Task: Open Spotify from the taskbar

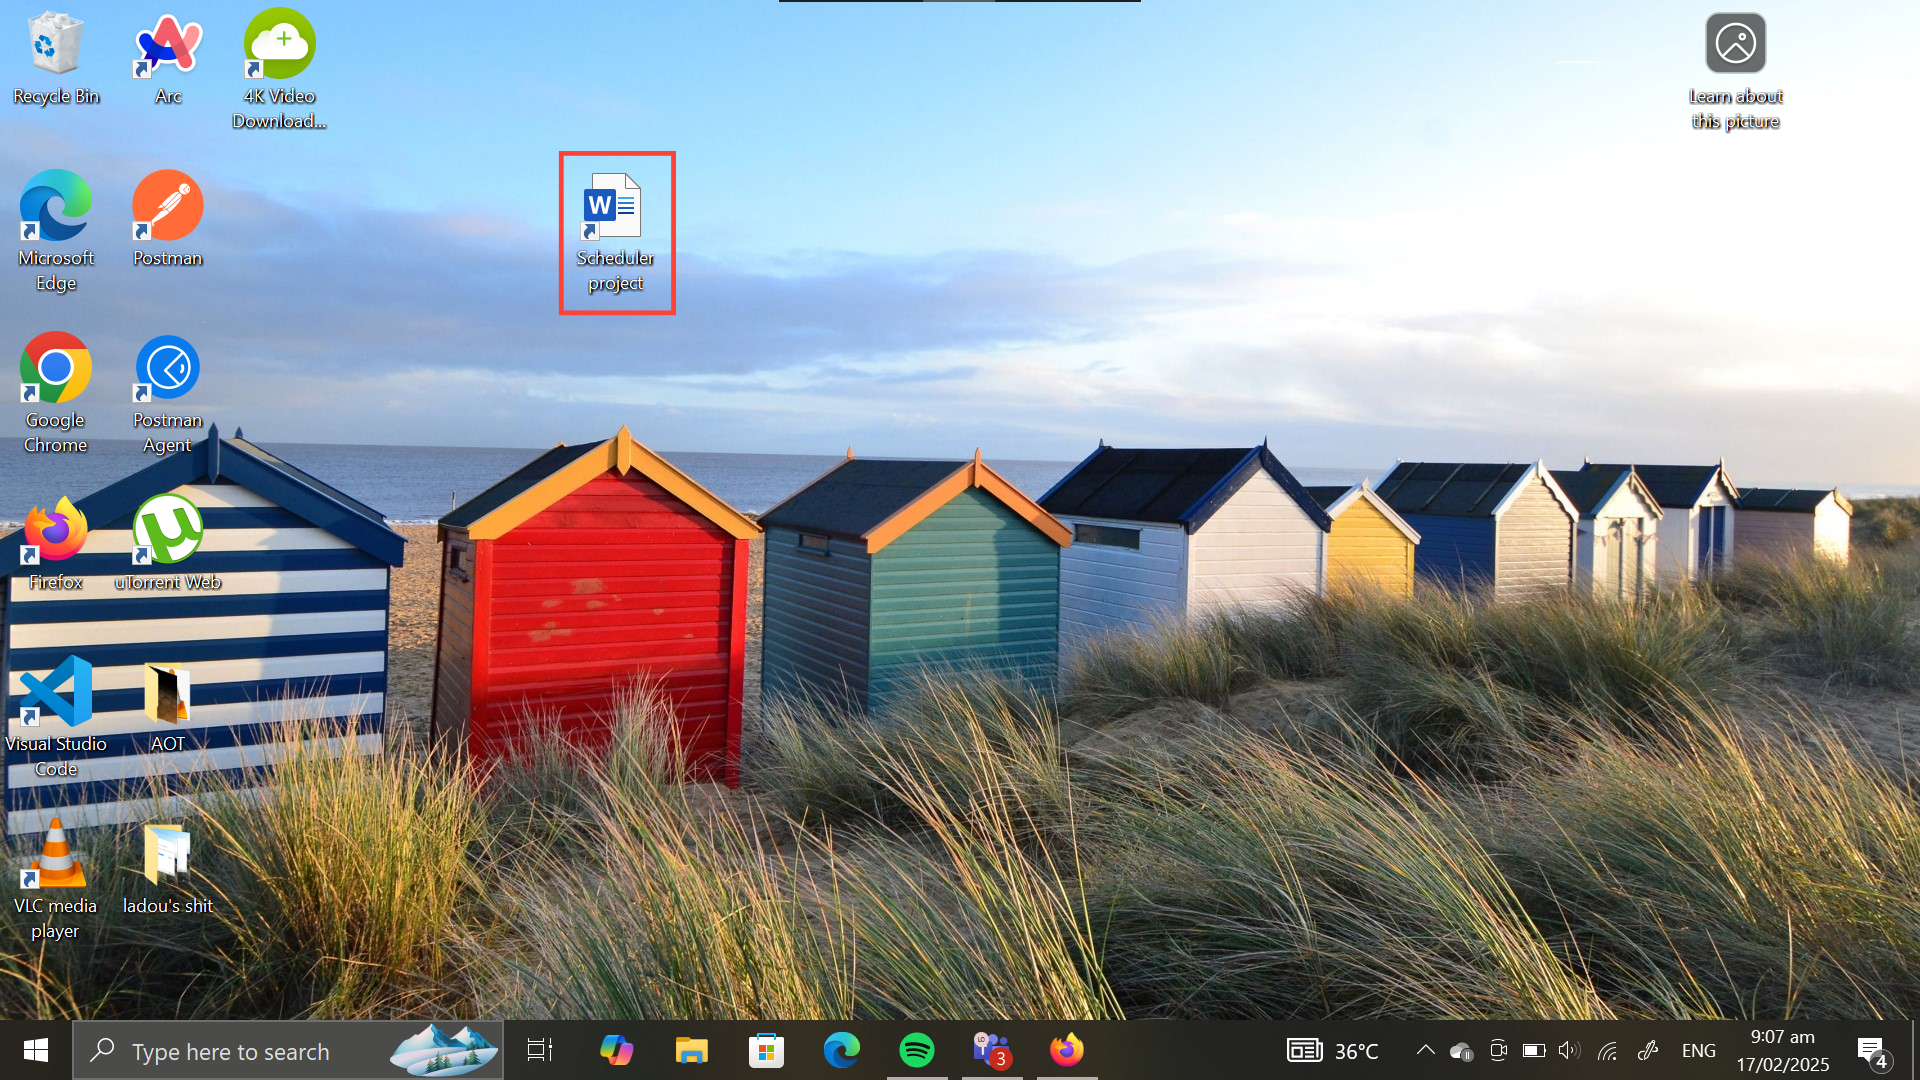Action: coord(917,1050)
